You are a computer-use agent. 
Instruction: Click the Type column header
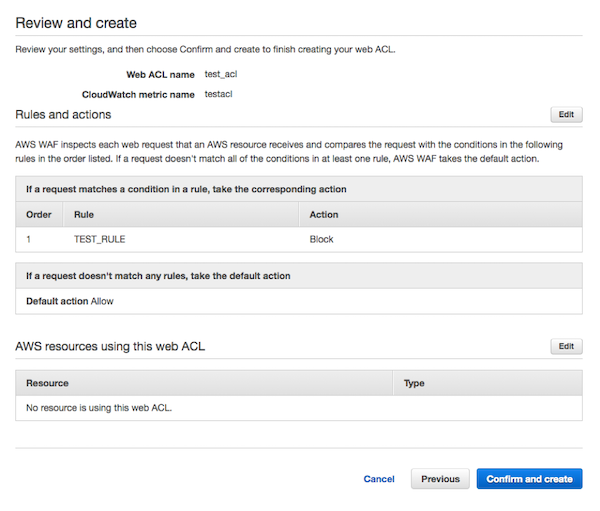[x=414, y=383]
